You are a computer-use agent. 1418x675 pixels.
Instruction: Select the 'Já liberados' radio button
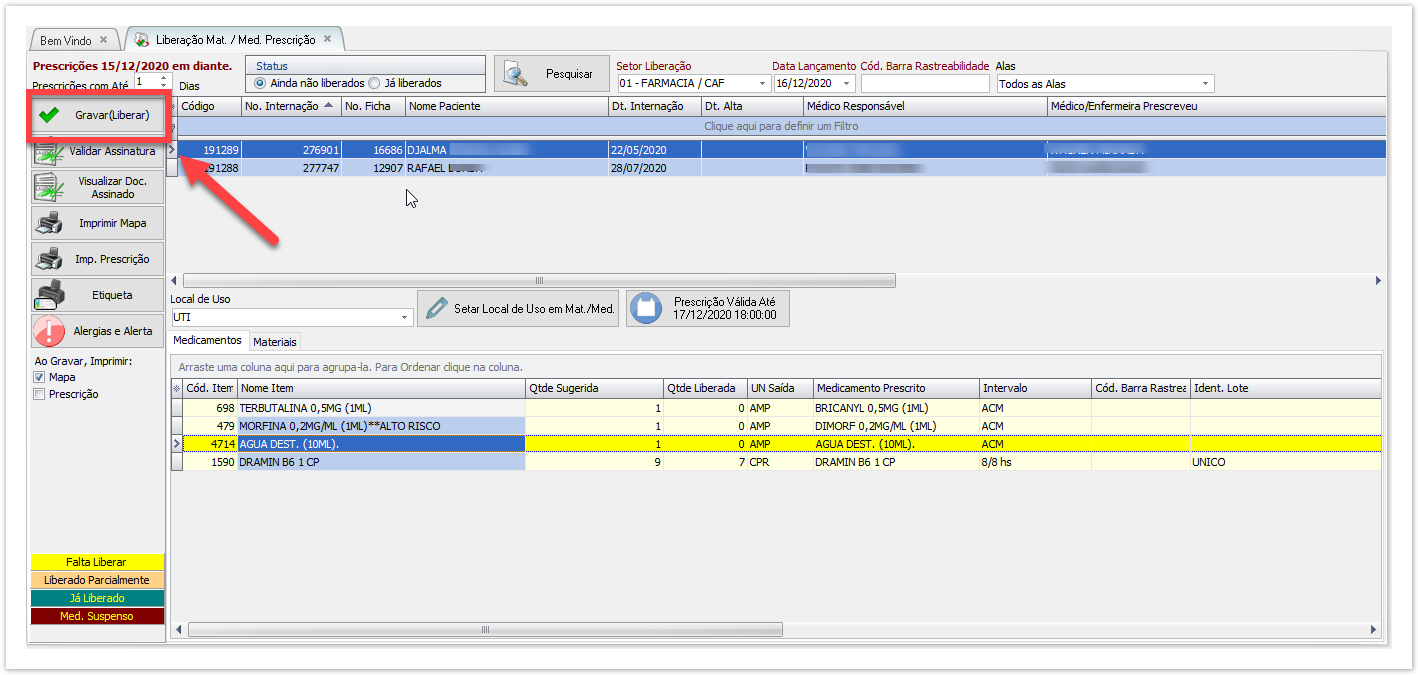click(374, 83)
